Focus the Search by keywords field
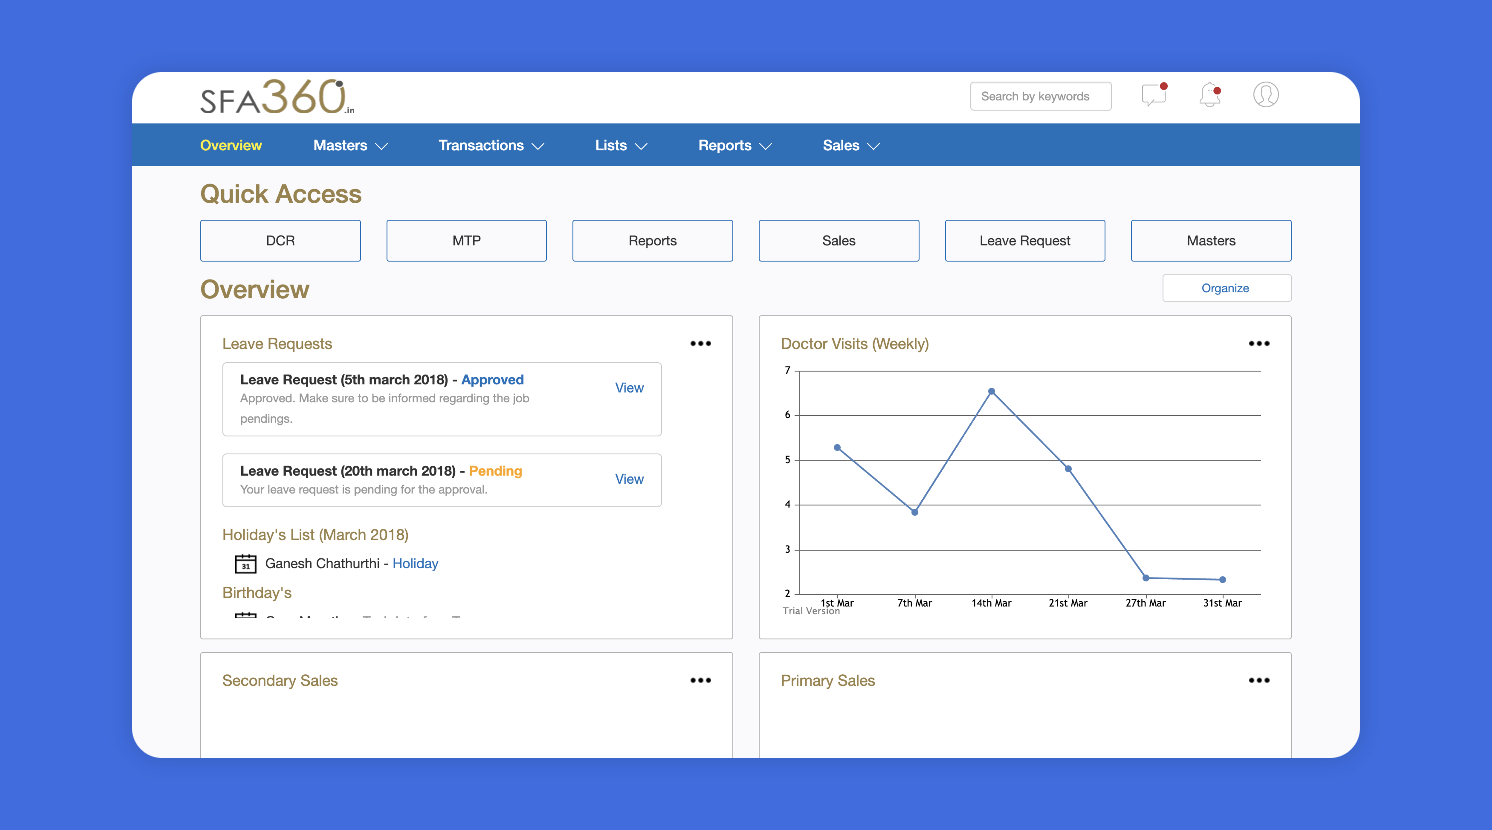Screen dimensions: 1492x830 pyautogui.click(x=1040, y=96)
